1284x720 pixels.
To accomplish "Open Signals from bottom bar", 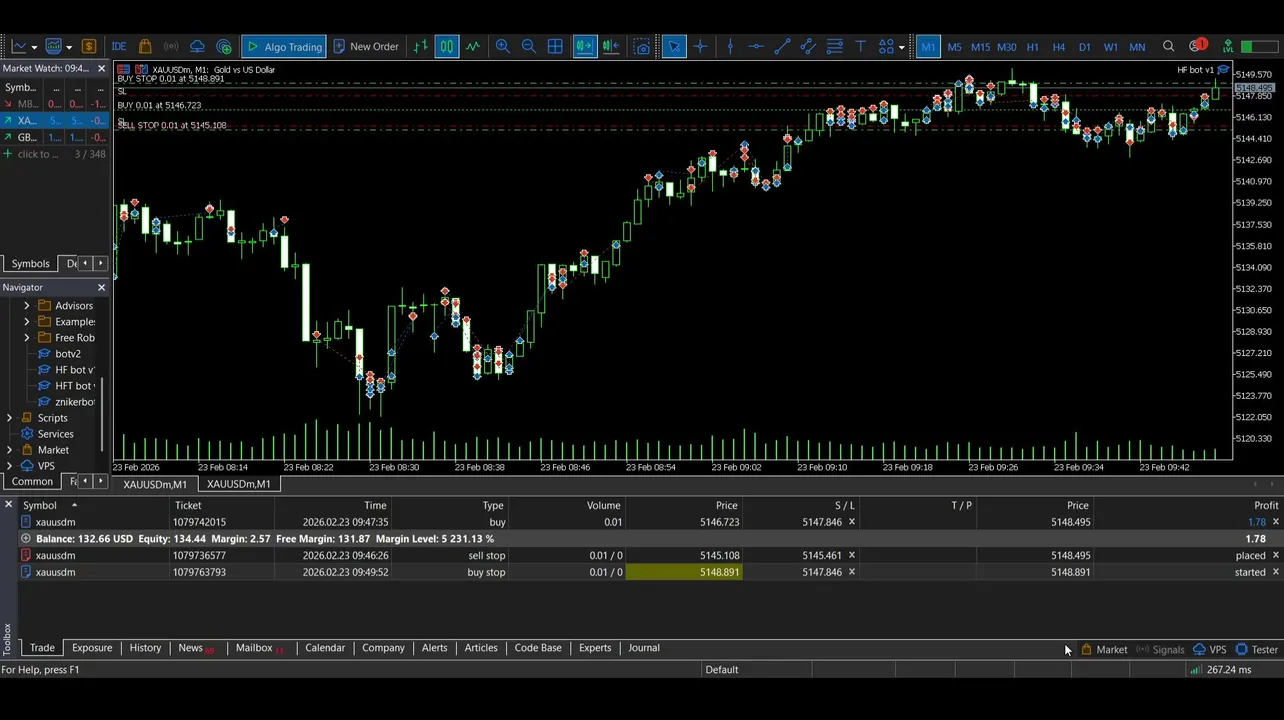I will tap(1160, 649).
